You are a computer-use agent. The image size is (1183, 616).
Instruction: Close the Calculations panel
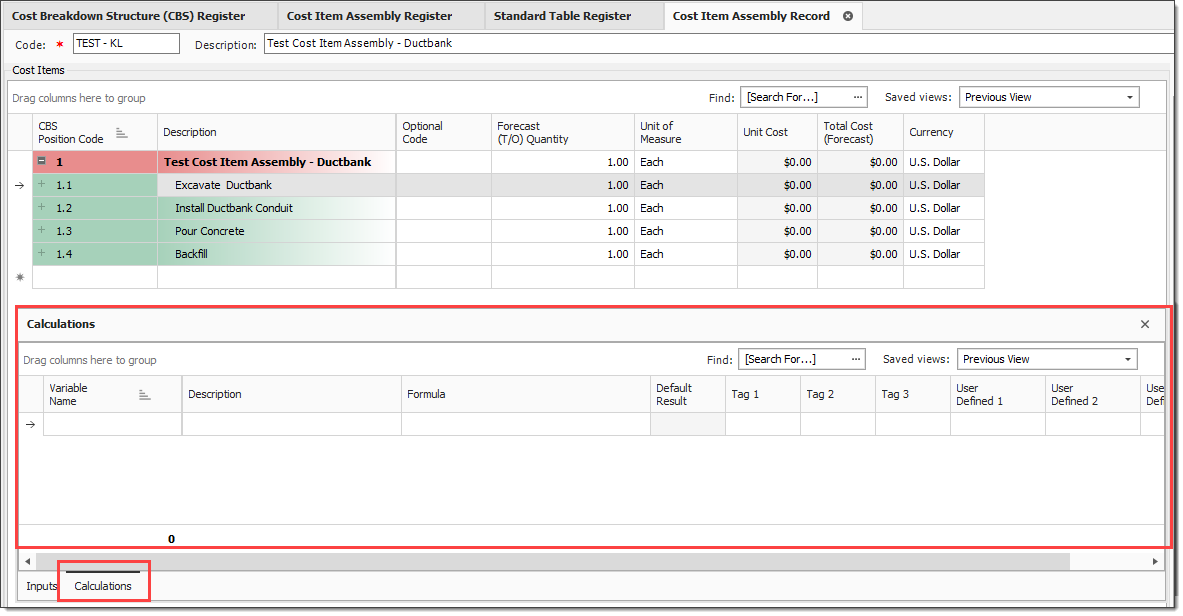coord(1145,324)
